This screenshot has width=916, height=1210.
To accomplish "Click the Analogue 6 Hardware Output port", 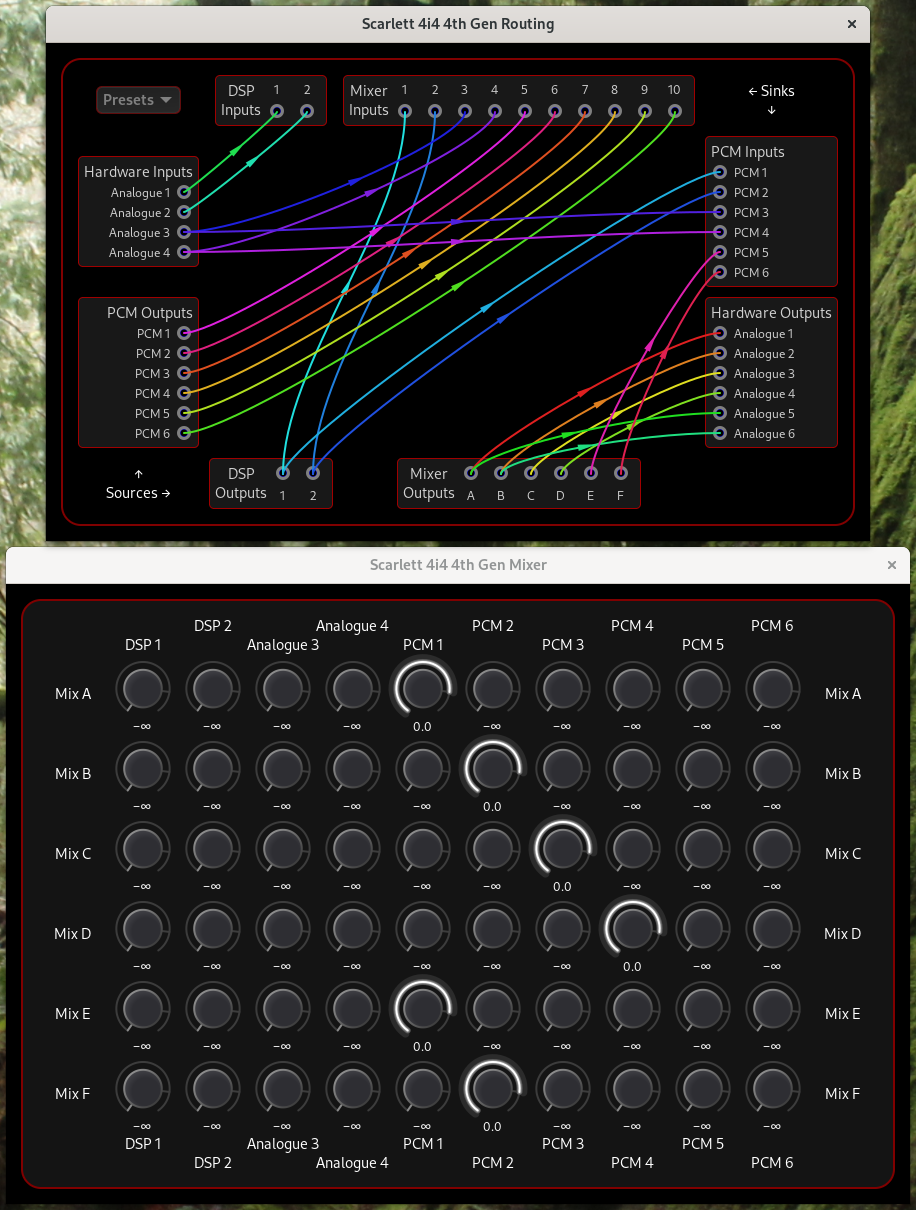I will (x=719, y=433).
